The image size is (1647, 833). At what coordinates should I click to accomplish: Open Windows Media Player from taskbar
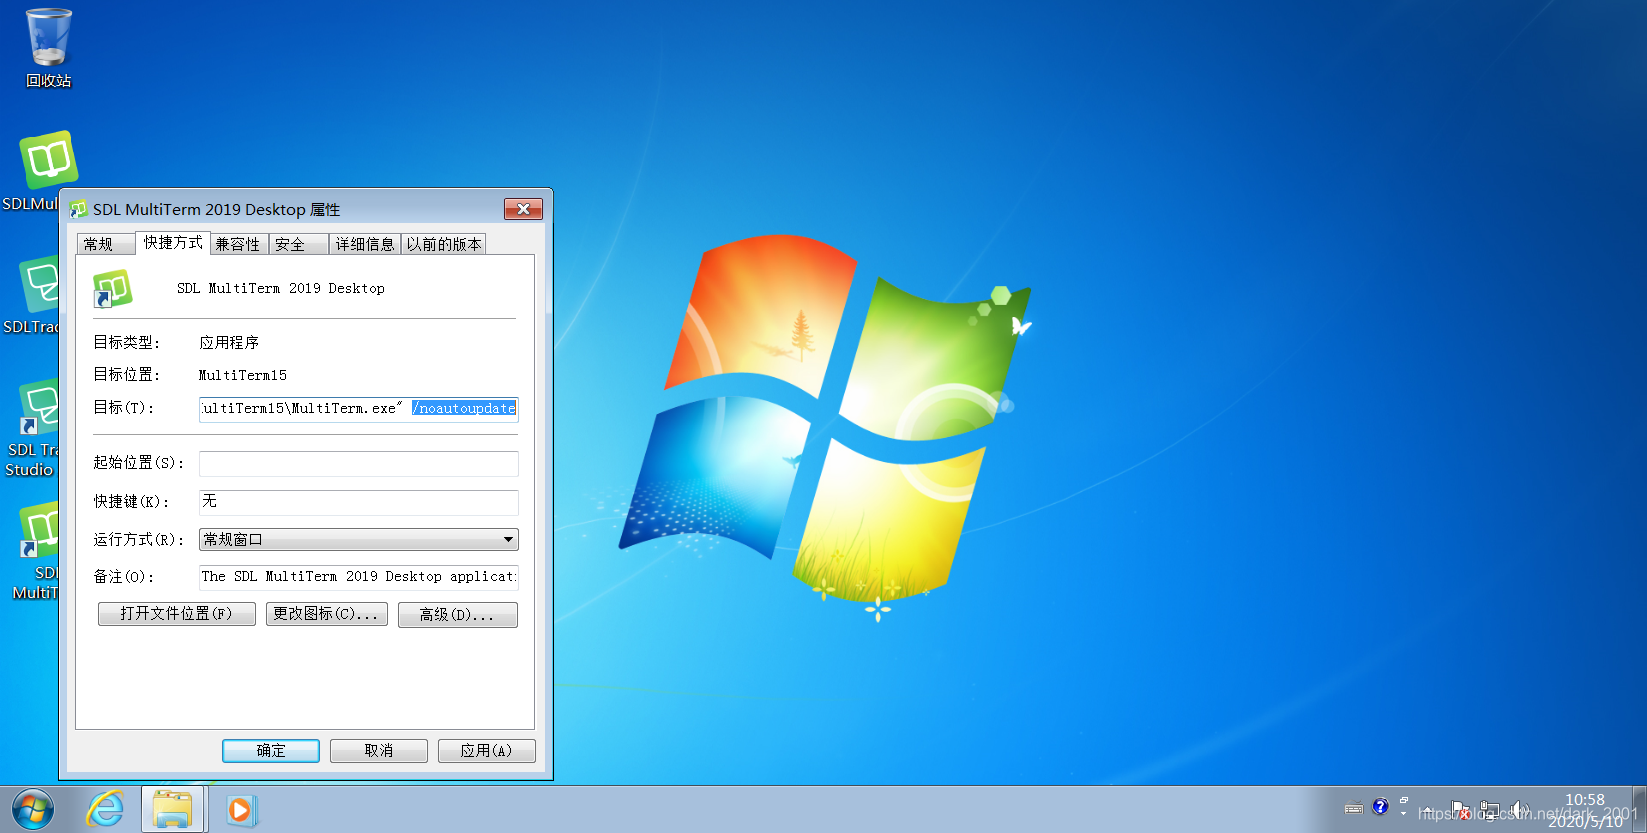(x=240, y=809)
